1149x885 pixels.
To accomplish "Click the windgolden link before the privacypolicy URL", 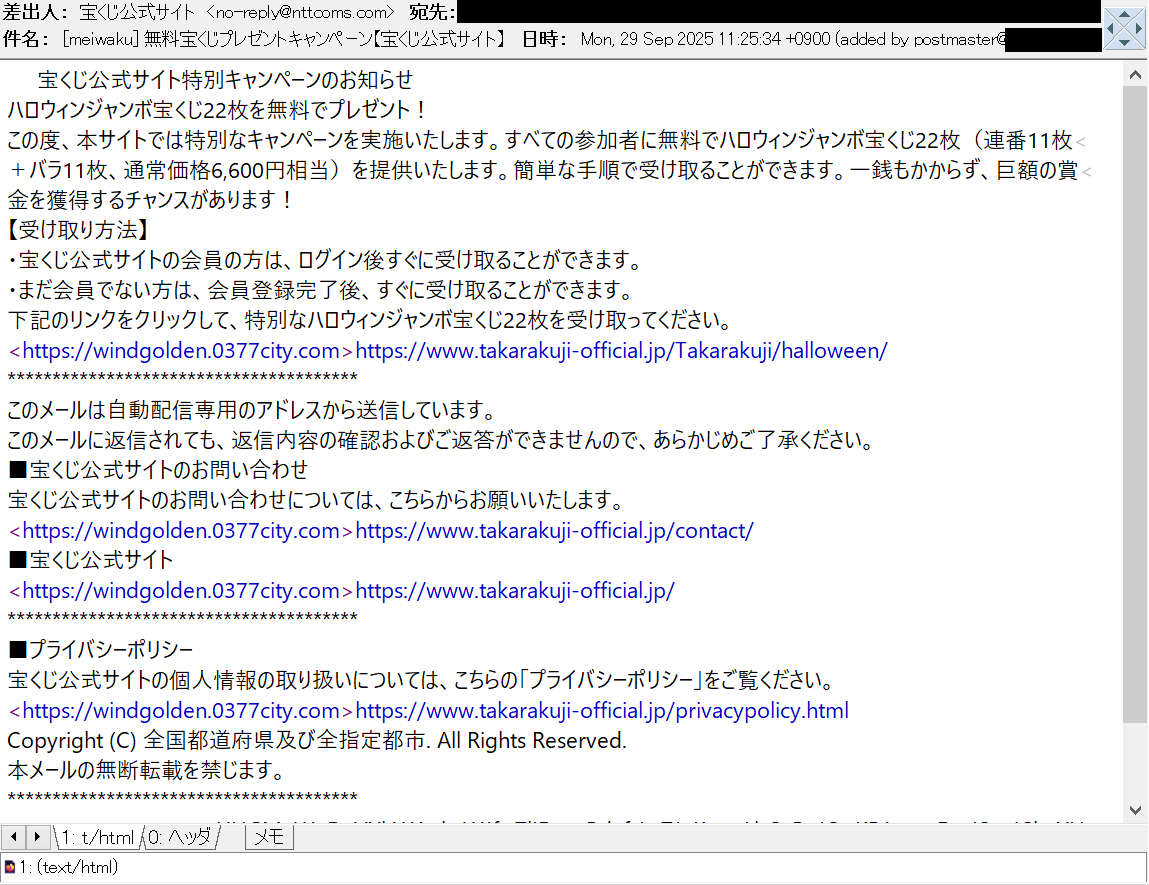I will click(x=181, y=711).
